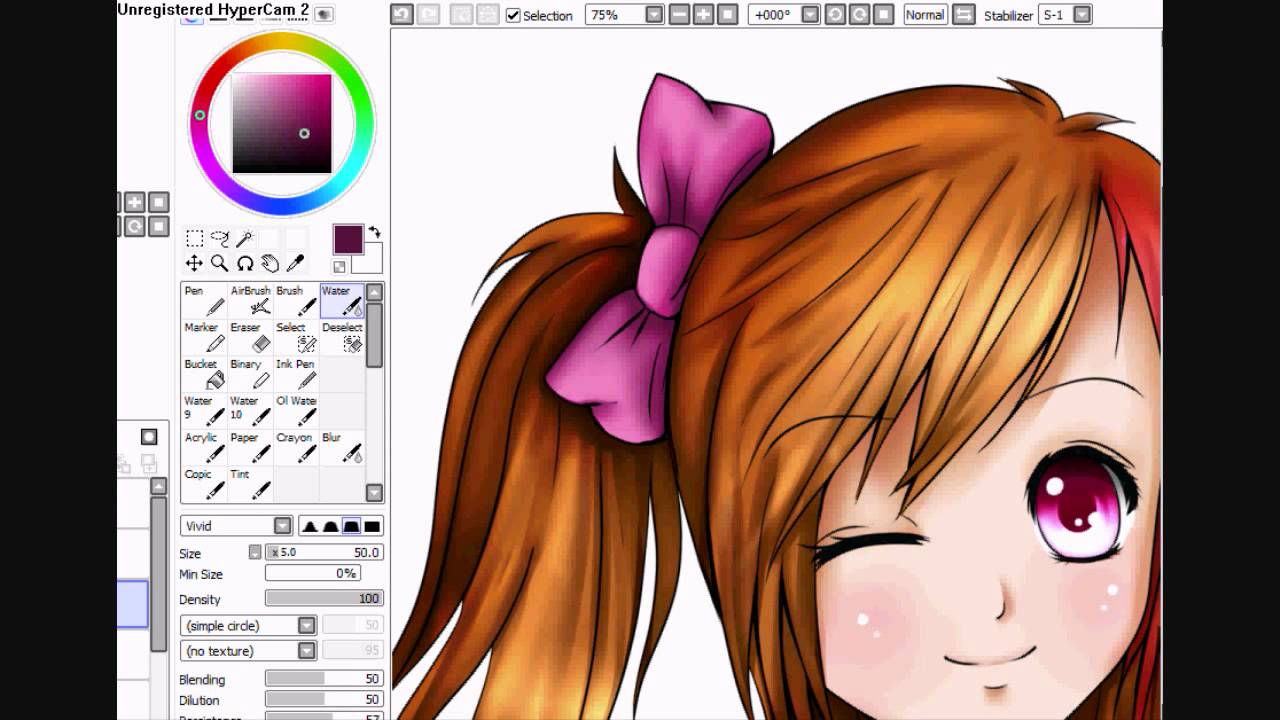Screen dimensions: 1280x720
Task: Click the tool panel scroll down arrow
Action: [374, 492]
